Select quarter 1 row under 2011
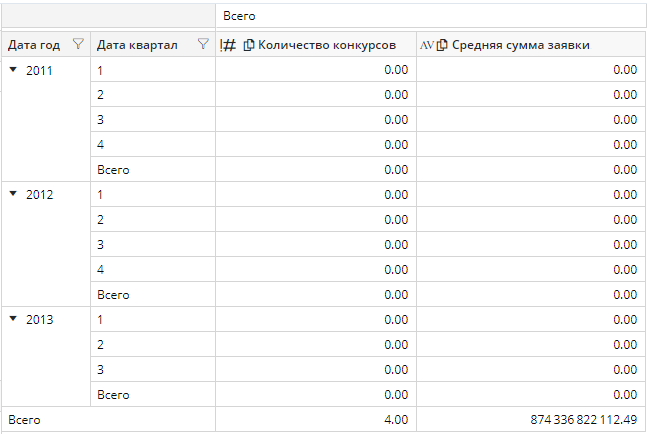 100,70
